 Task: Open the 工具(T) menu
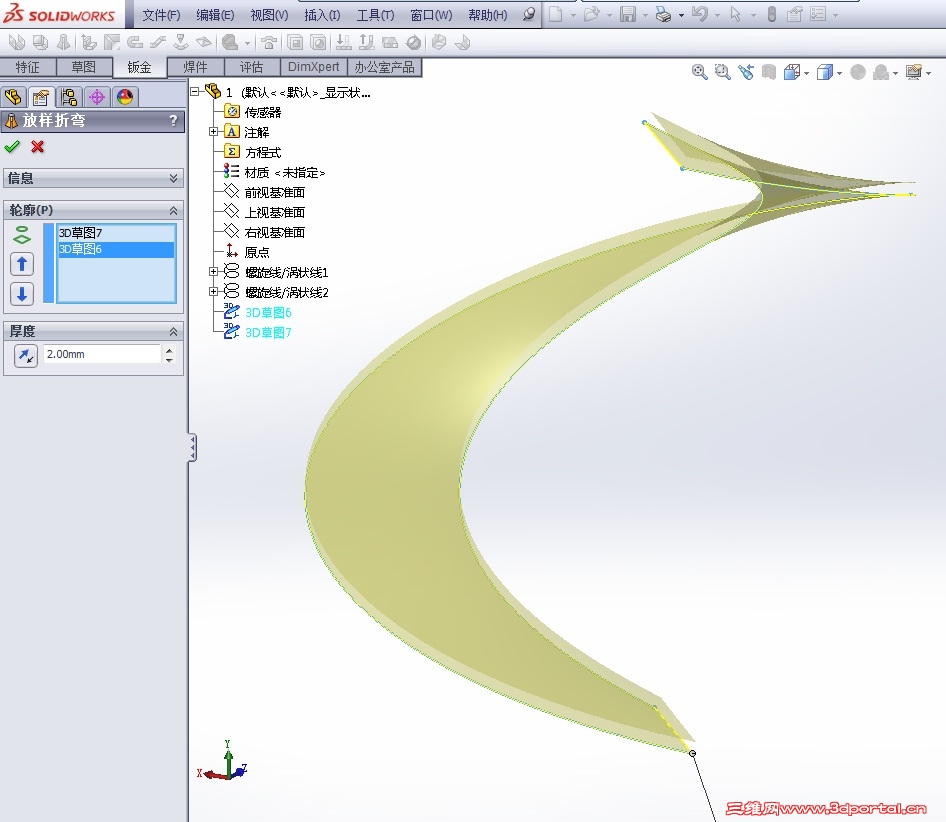point(375,15)
